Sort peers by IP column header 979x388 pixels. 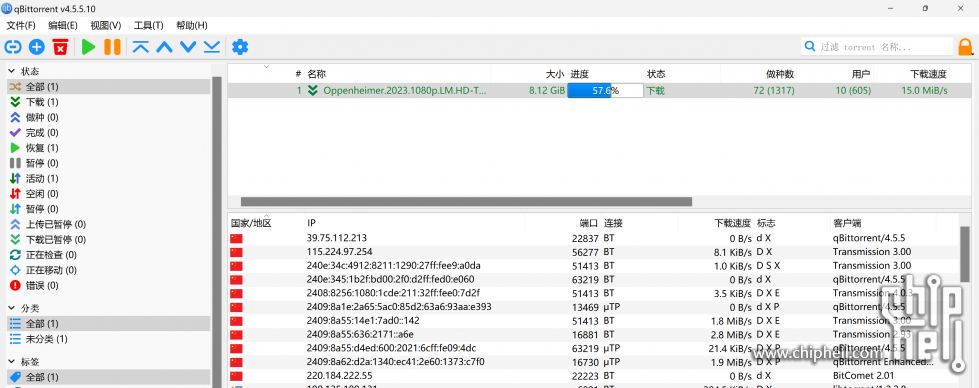coord(312,223)
